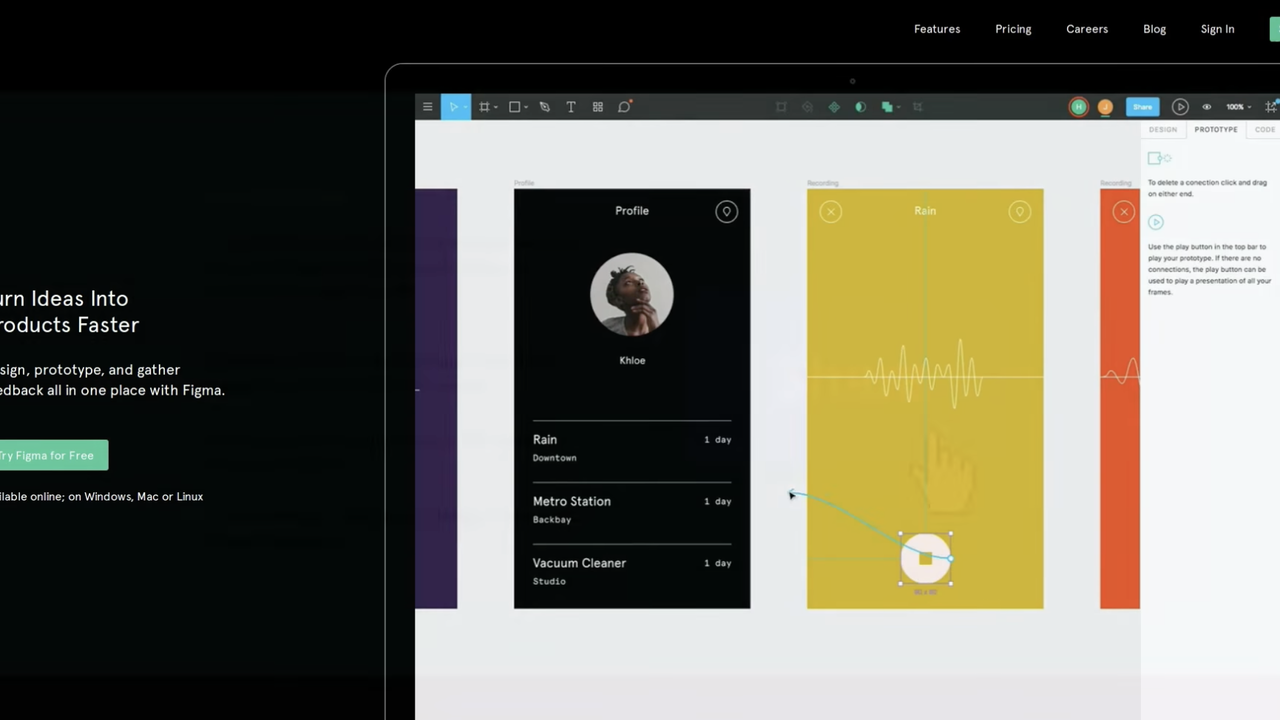Viewport: 1280px width, 720px height.
Task: Toggle the hotspot circle on the Profile frame
Action: click(726, 211)
